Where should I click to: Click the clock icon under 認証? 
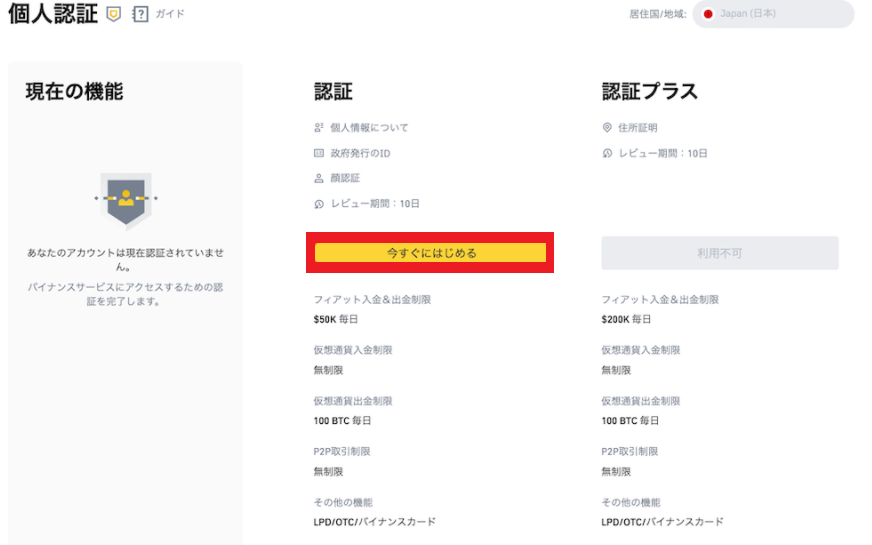(x=319, y=204)
